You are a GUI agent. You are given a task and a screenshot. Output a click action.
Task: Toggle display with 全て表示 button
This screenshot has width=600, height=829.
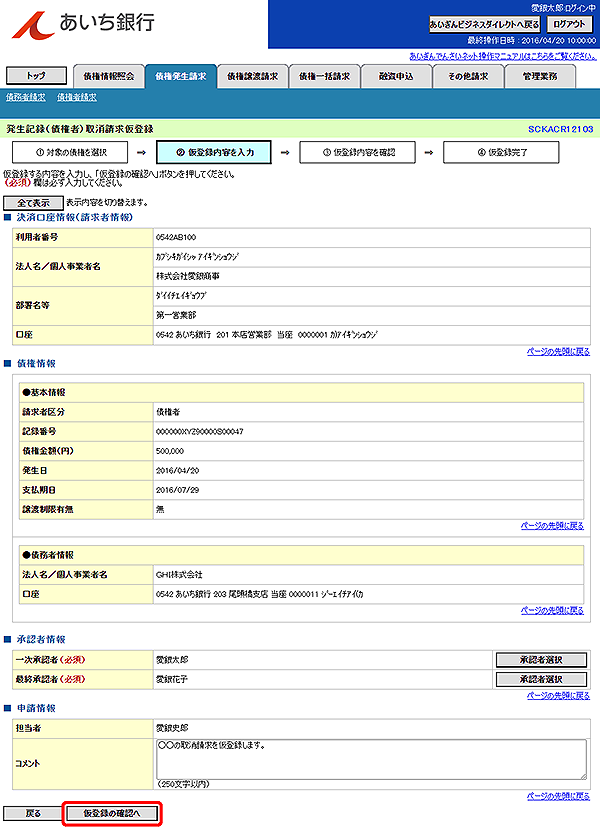point(33,203)
